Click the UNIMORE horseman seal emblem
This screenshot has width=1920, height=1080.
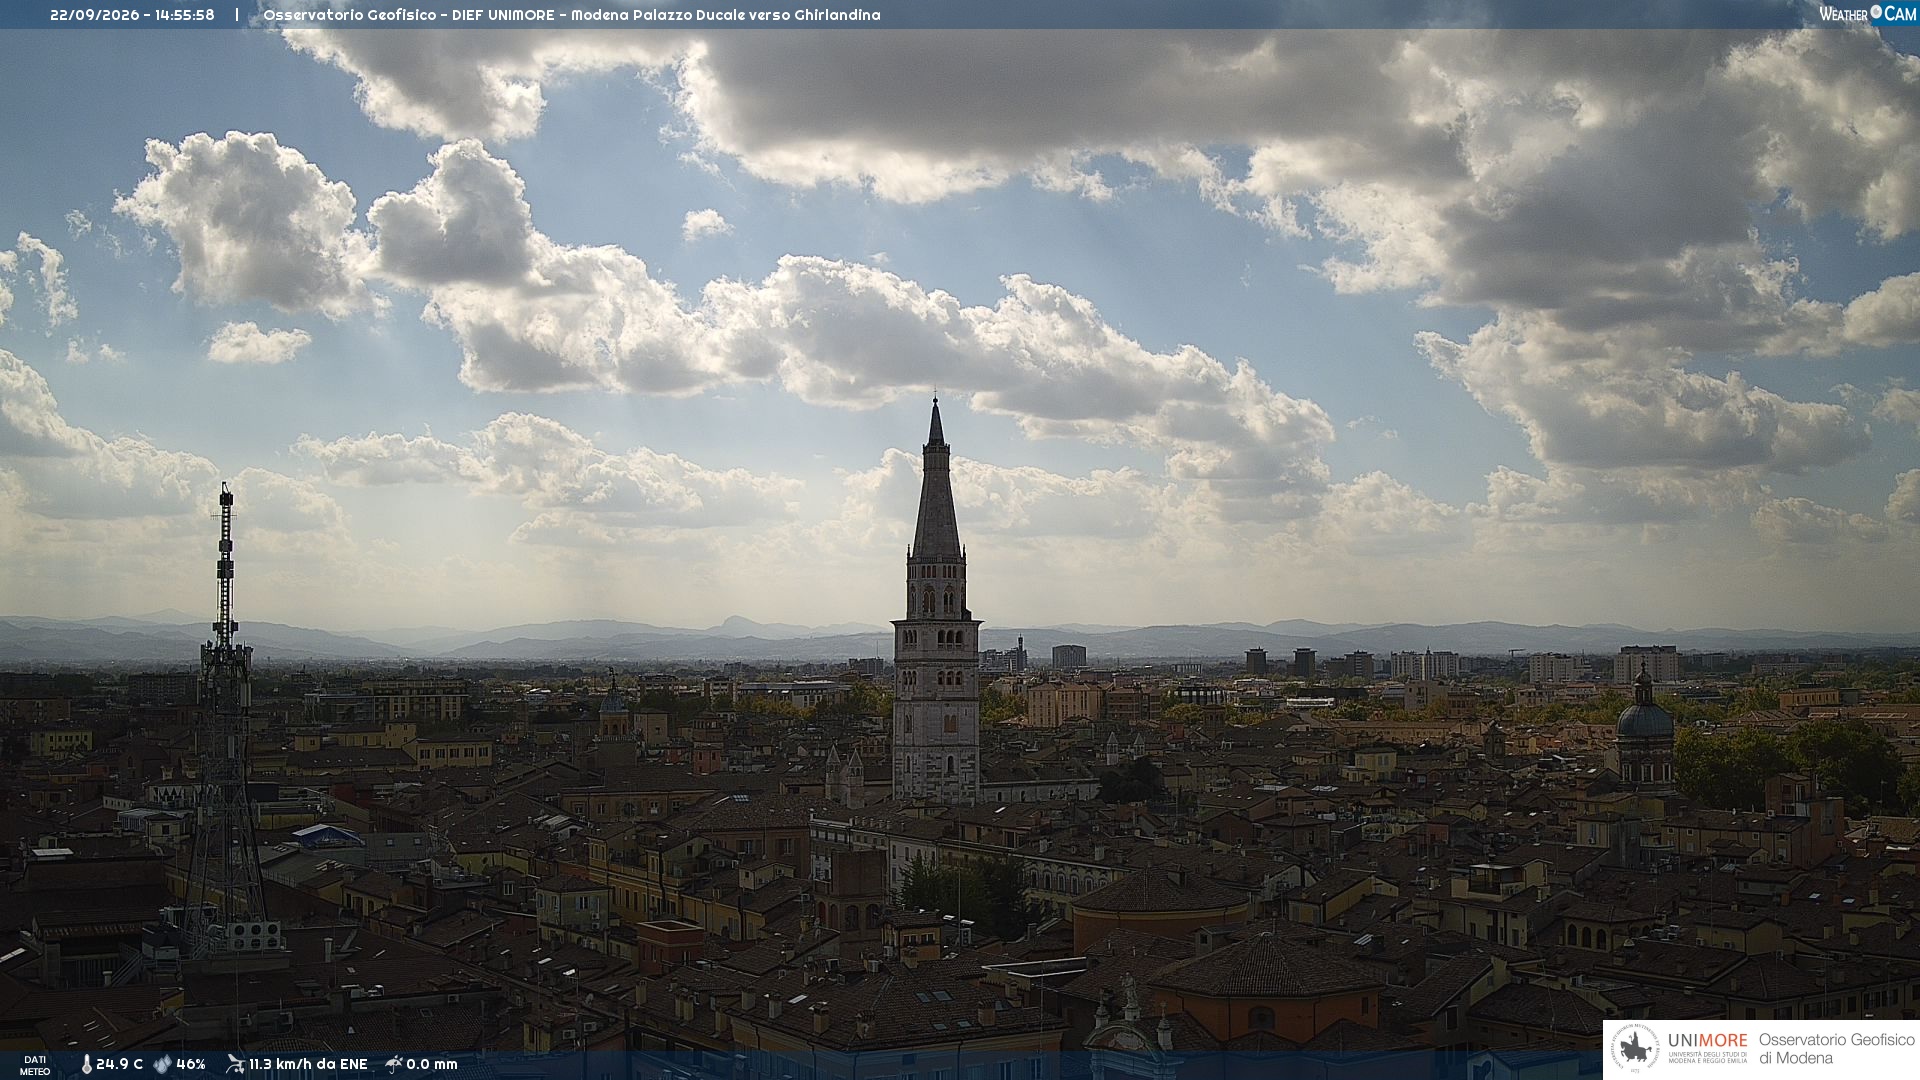(x=1635, y=1049)
